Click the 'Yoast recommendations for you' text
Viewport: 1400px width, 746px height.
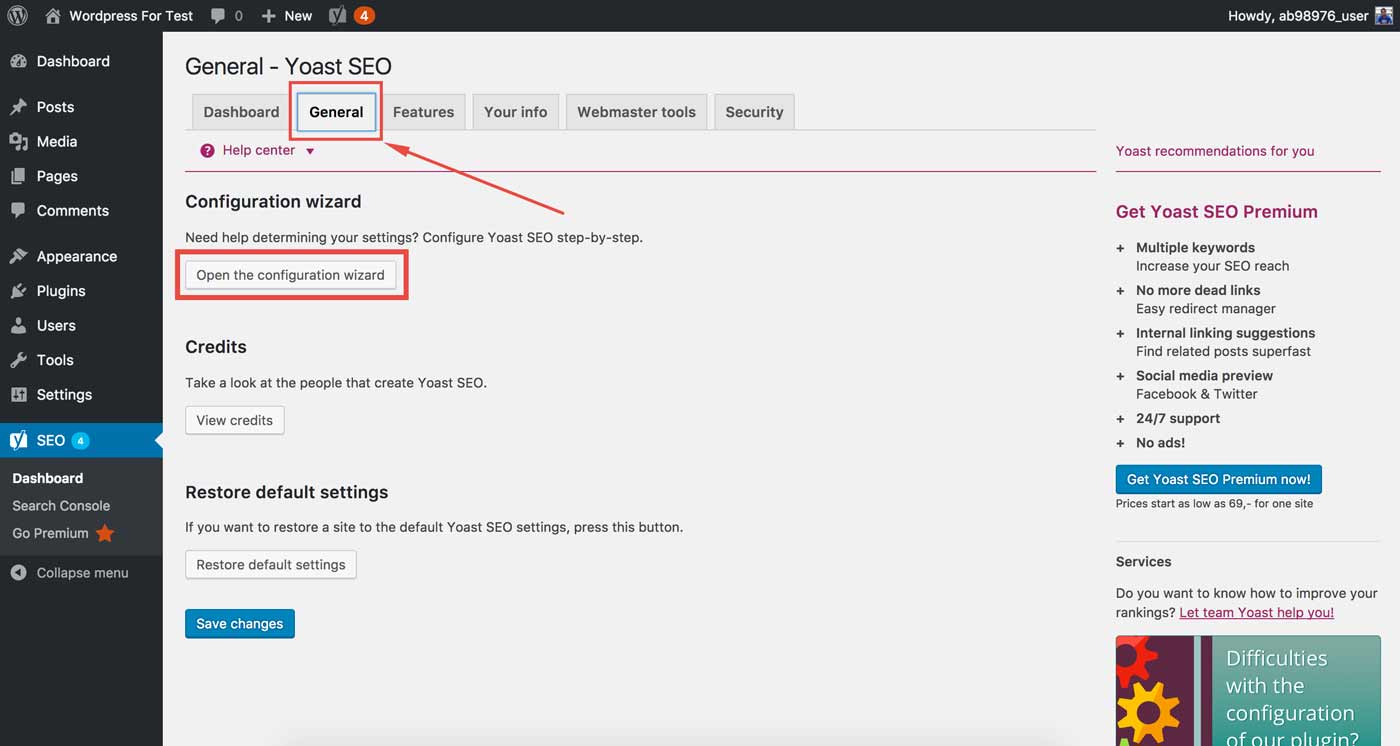click(x=1215, y=151)
